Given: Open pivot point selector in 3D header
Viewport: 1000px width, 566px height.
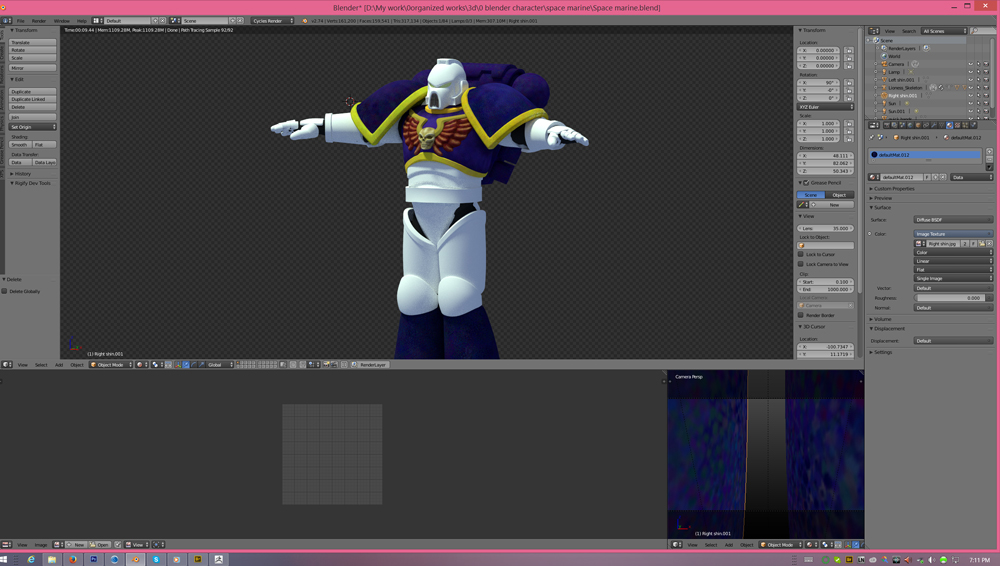Looking at the screenshot, I should (158, 364).
